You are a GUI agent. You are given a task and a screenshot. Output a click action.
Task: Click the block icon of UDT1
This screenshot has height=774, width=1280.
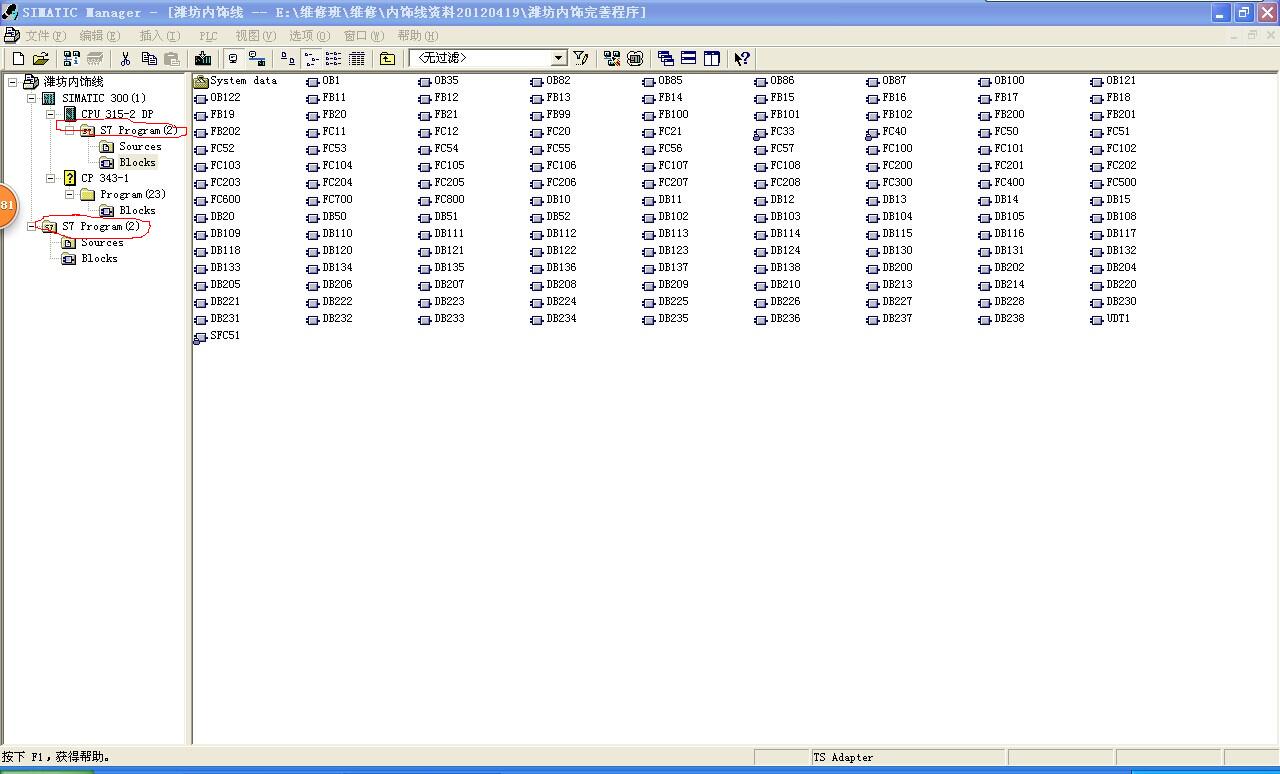click(x=1096, y=319)
